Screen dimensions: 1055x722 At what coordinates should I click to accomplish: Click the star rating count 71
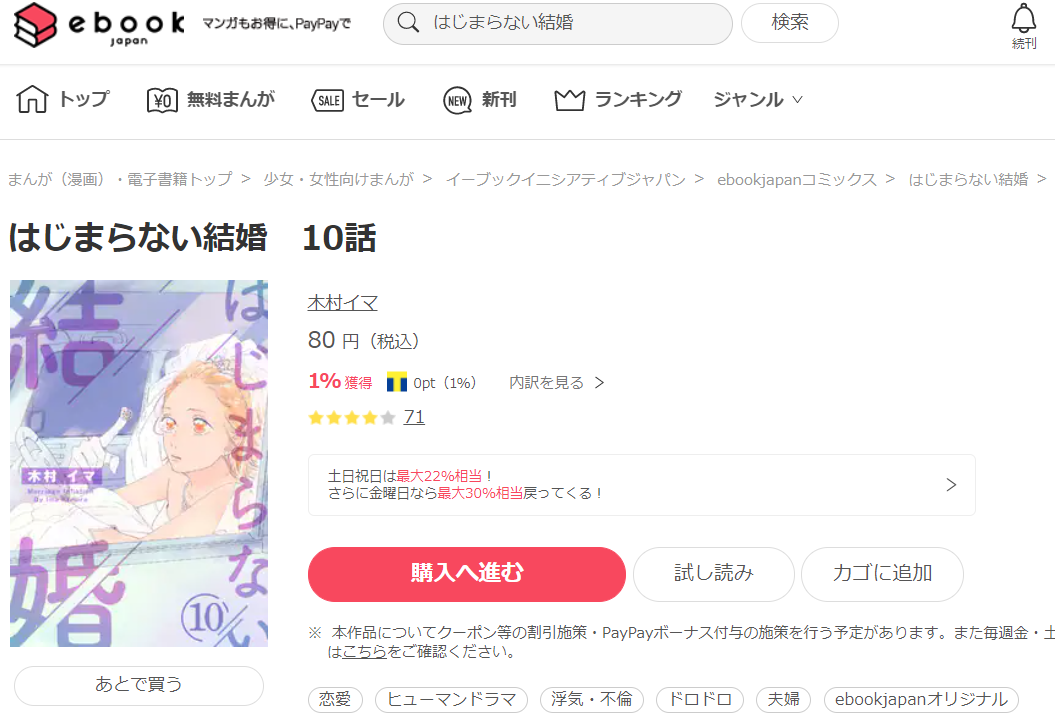click(x=414, y=417)
